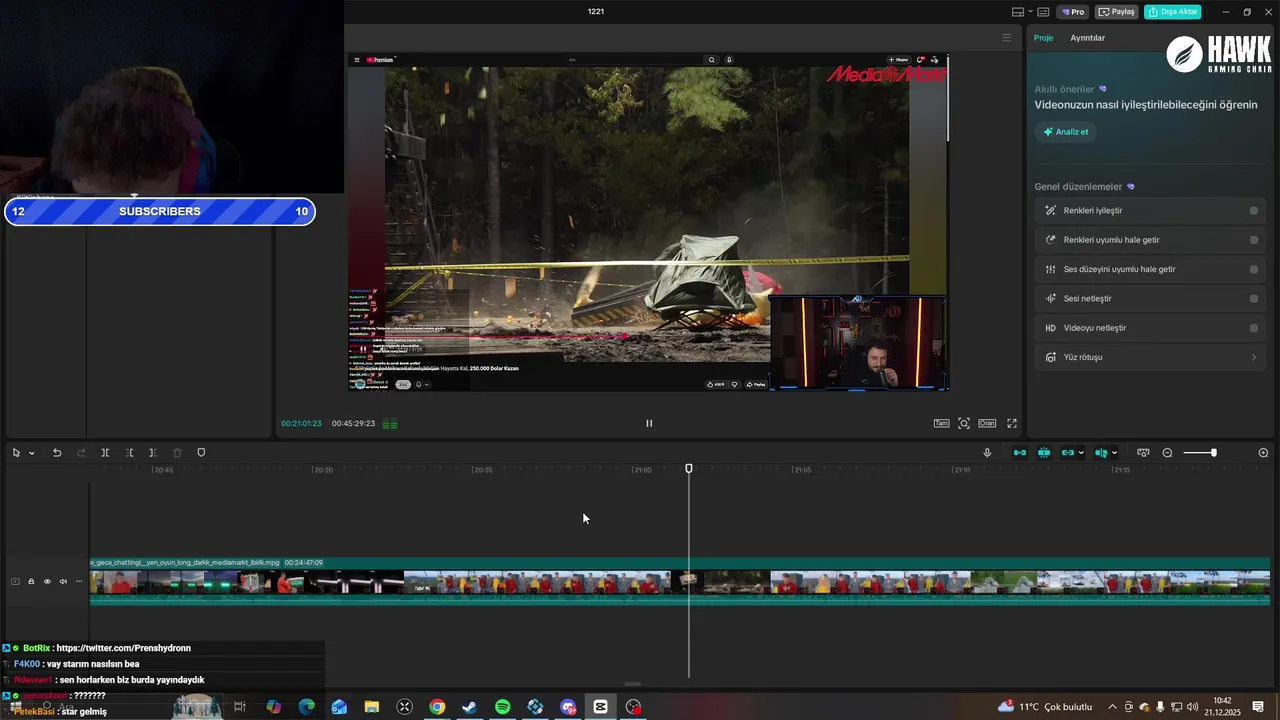
Task: Toggle clip linkage button
Action: point(1067,453)
